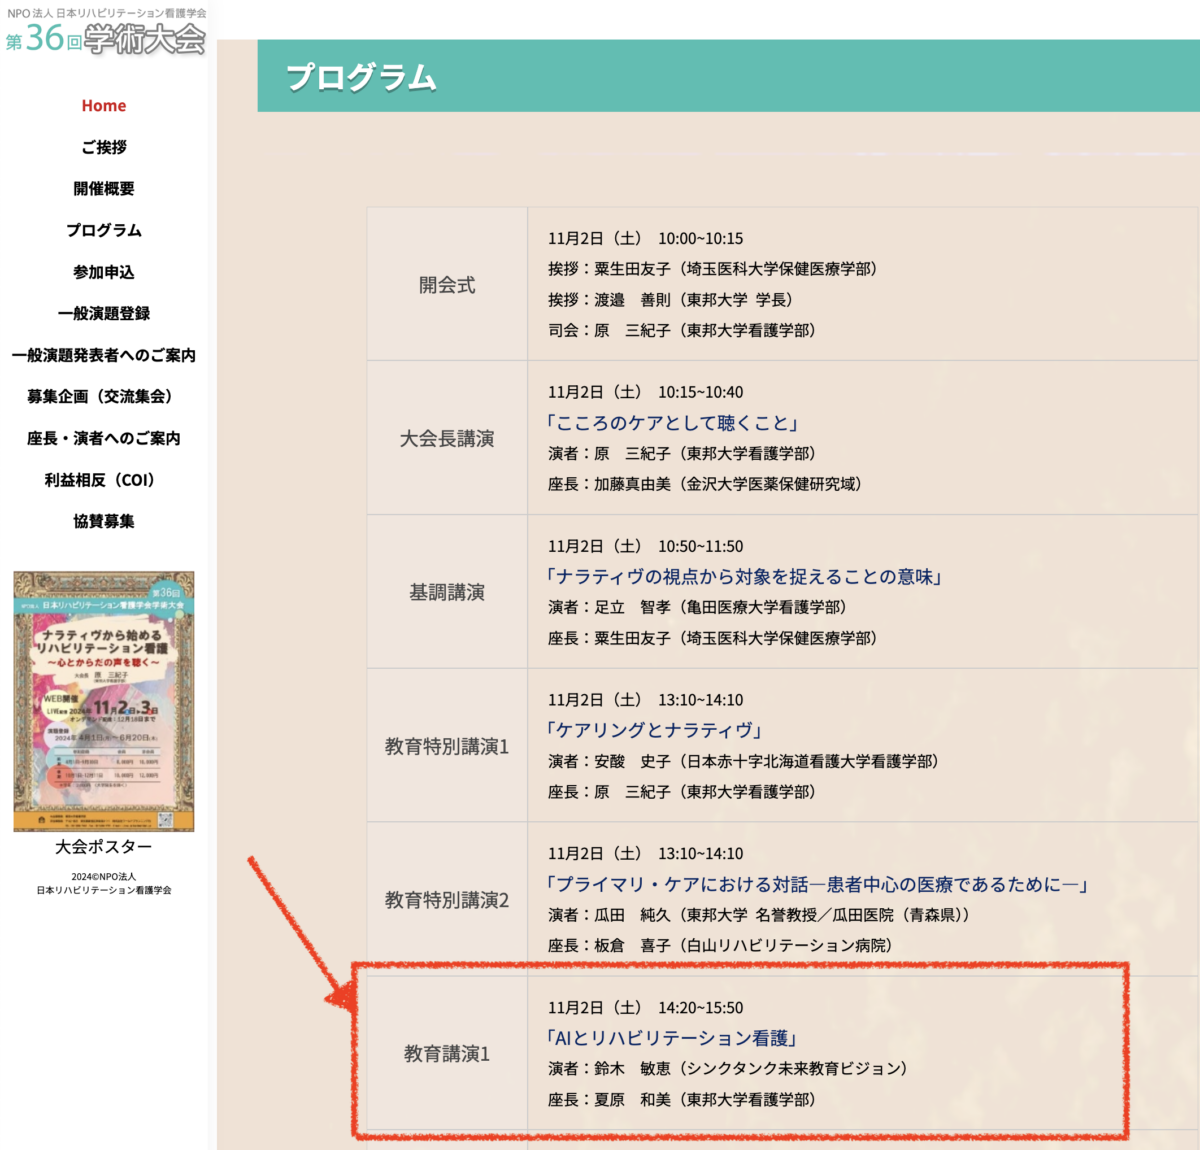Open the 参加申込 registration page
Viewport: 1200px width, 1150px height.
pyautogui.click(x=104, y=272)
